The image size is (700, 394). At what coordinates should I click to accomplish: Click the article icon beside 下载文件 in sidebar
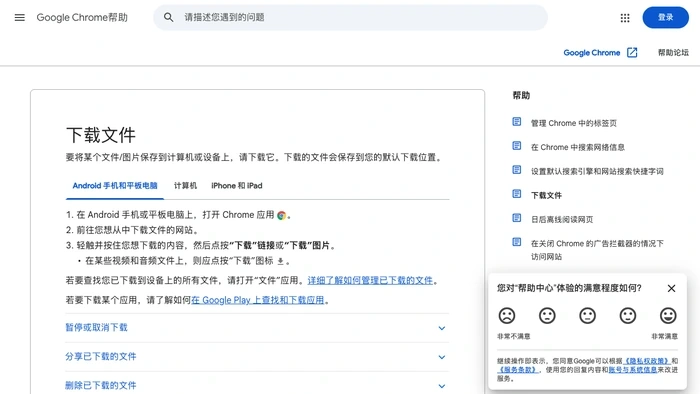tap(517, 194)
